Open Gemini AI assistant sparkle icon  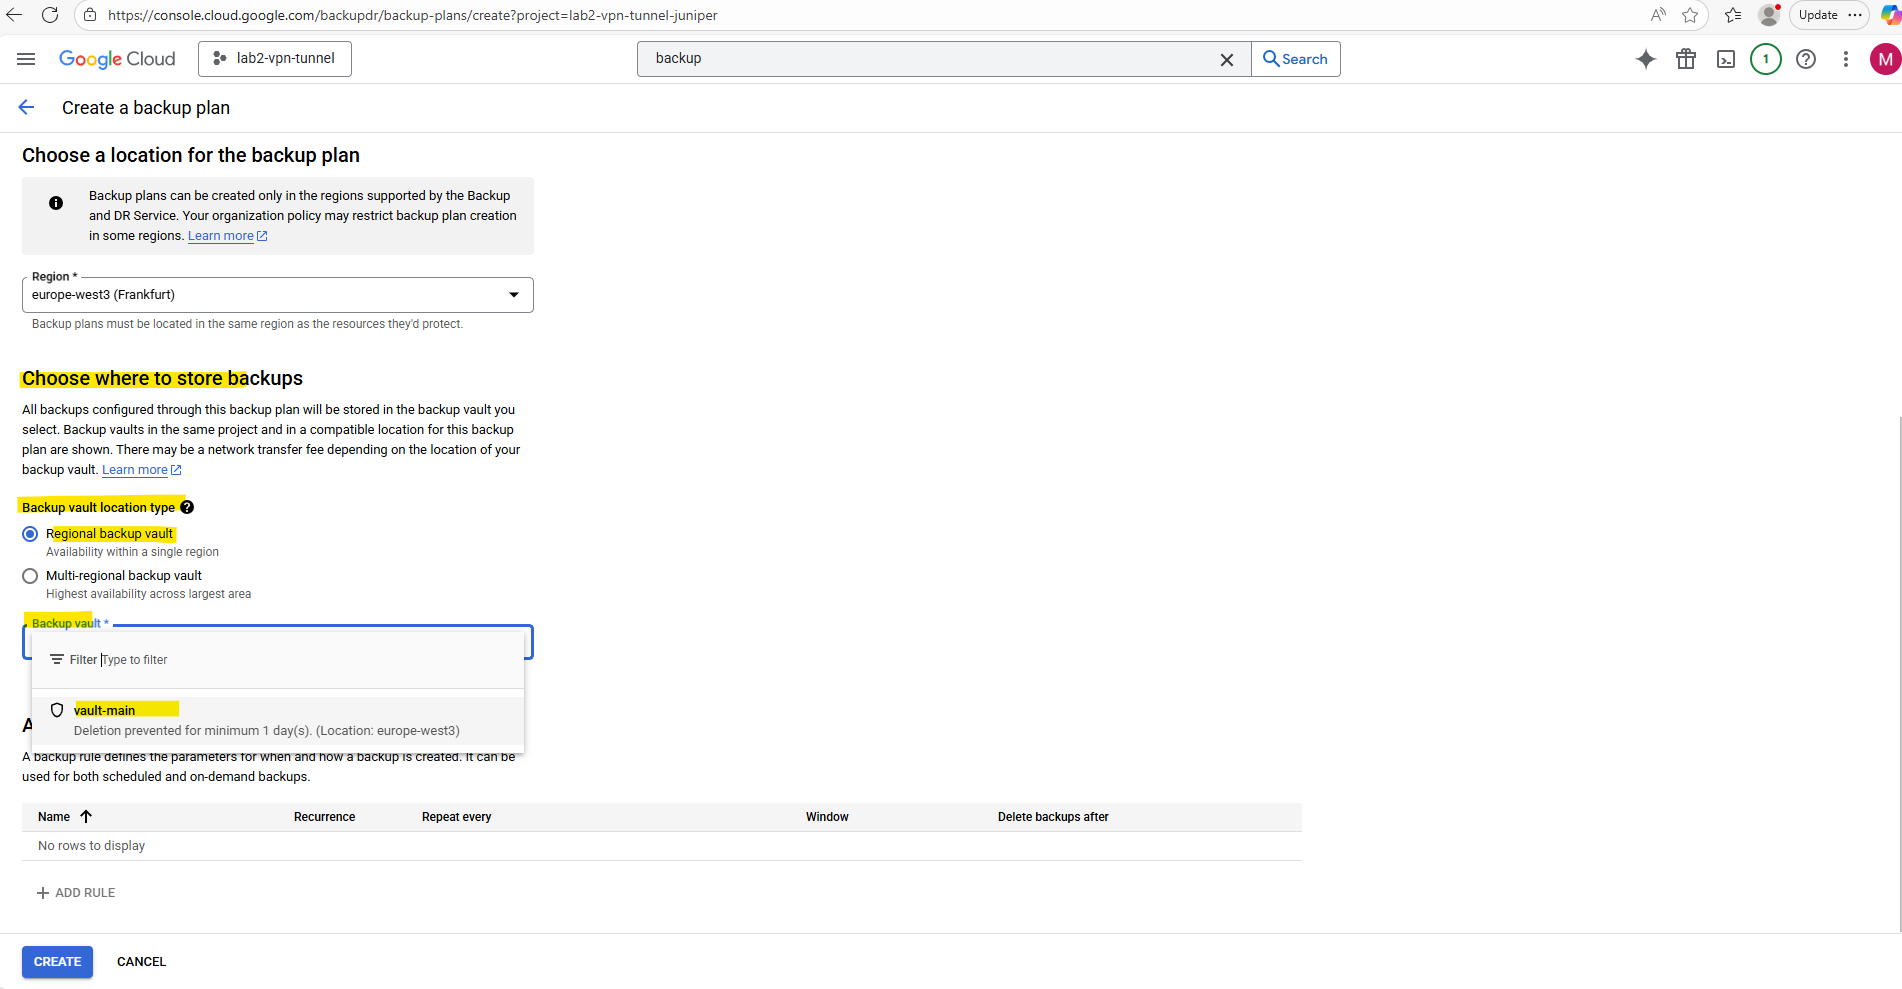click(x=1645, y=59)
